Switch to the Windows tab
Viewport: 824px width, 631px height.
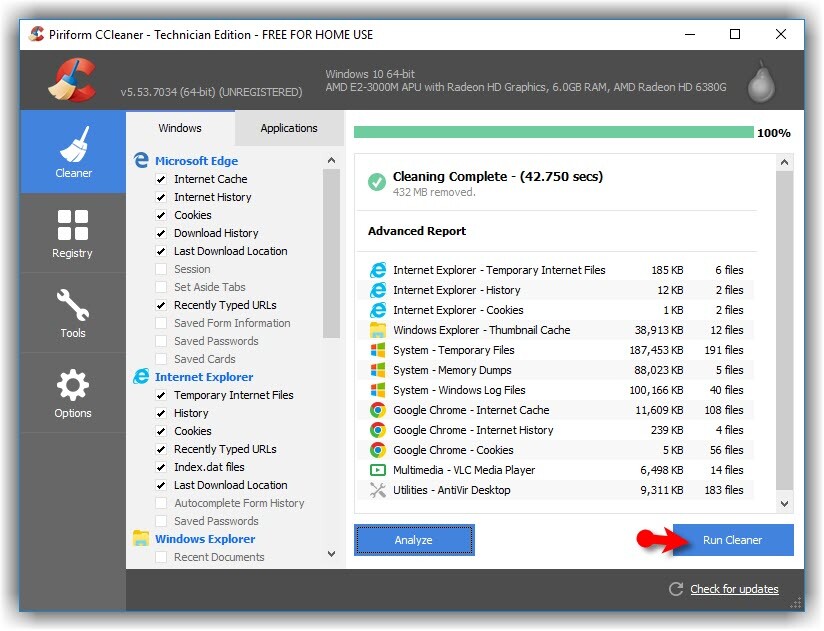point(180,128)
